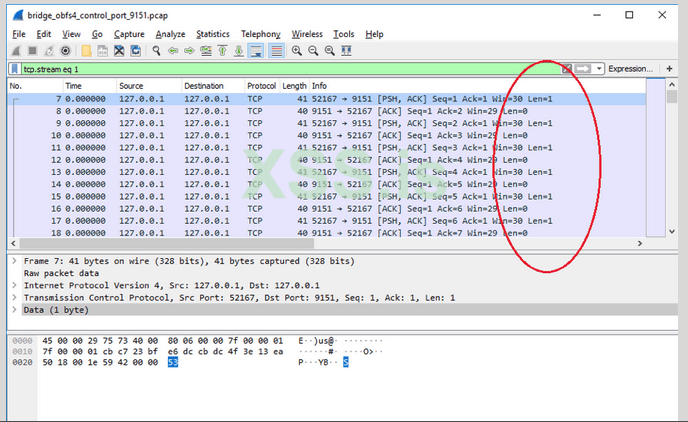Click the Stop capturing packets square icon
Image resolution: width=688 pixels, height=422 pixels.
tap(32, 51)
